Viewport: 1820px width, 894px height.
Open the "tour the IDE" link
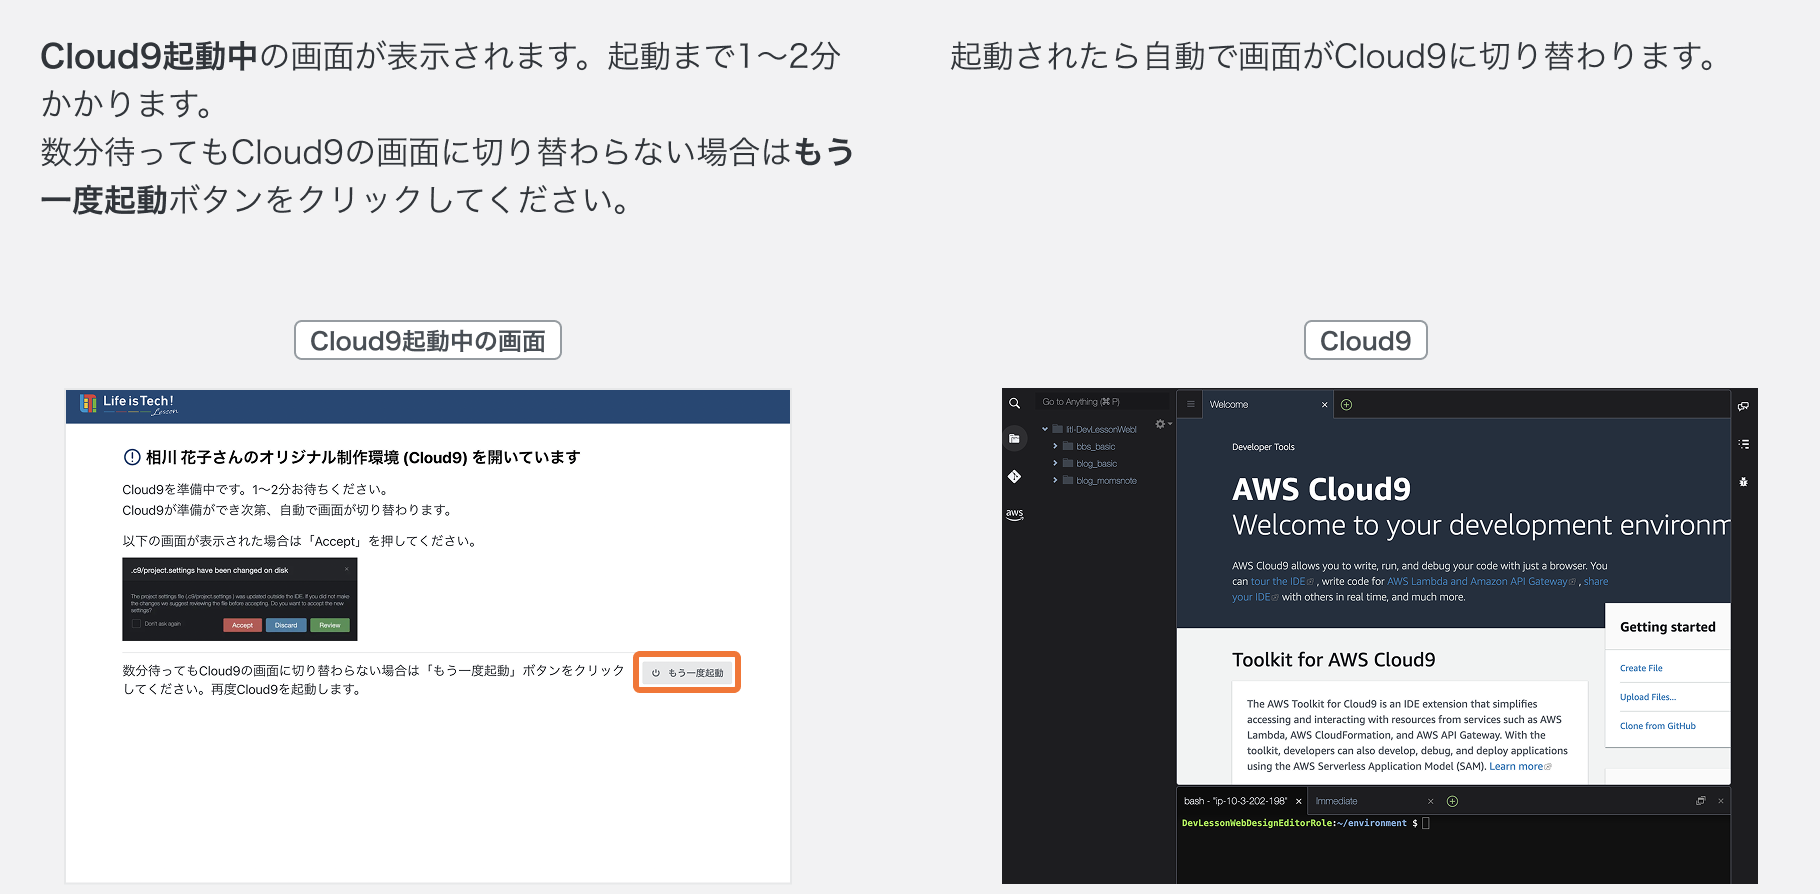[1281, 581]
